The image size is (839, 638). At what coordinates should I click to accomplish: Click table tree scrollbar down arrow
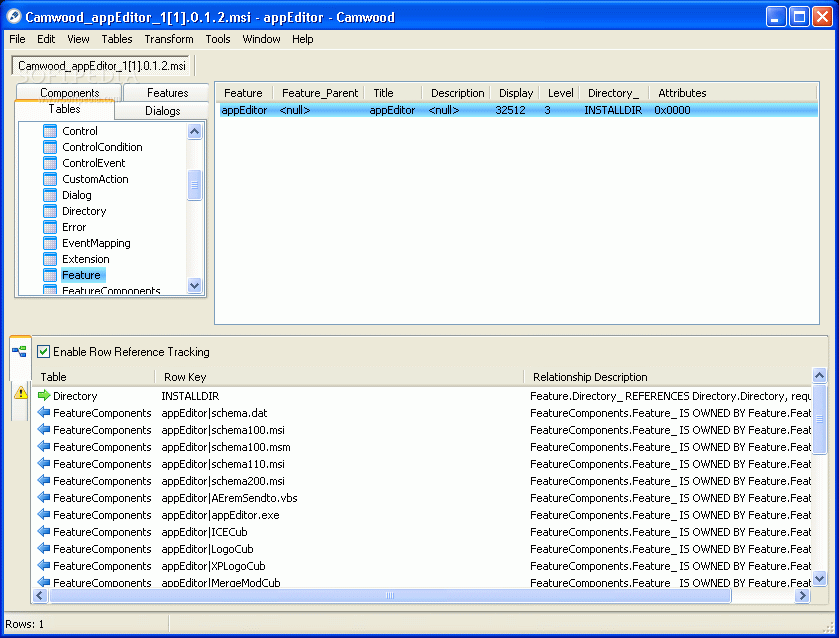(x=195, y=286)
